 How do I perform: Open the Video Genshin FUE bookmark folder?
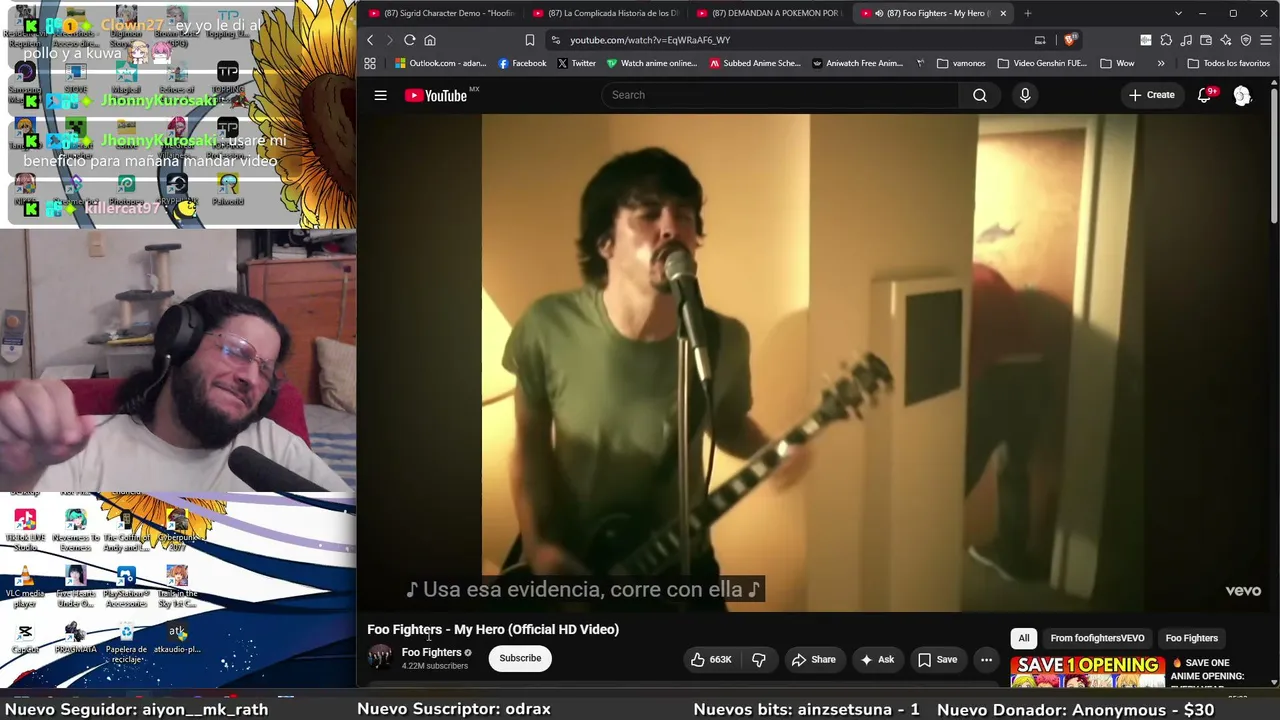[x=1042, y=63]
